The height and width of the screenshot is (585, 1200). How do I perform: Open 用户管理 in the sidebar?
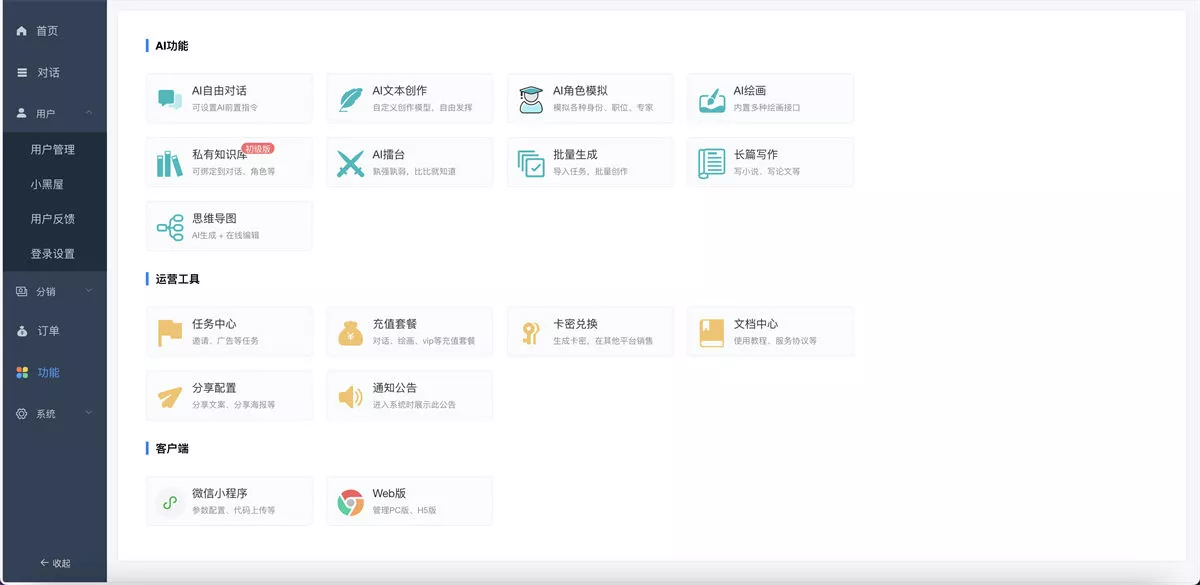point(53,150)
